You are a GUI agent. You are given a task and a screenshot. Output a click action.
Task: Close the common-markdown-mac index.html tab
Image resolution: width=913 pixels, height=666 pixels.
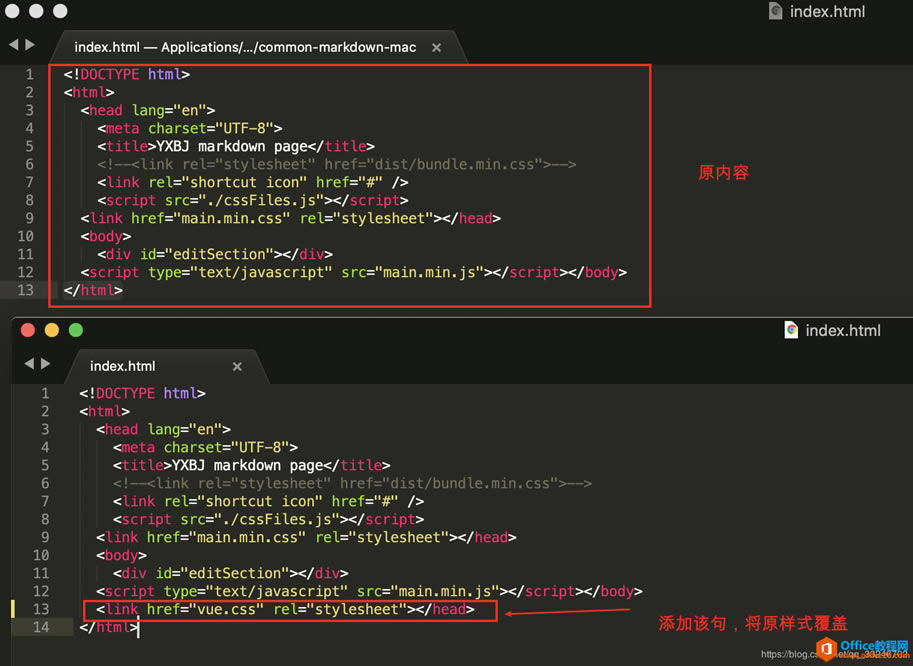point(436,47)
